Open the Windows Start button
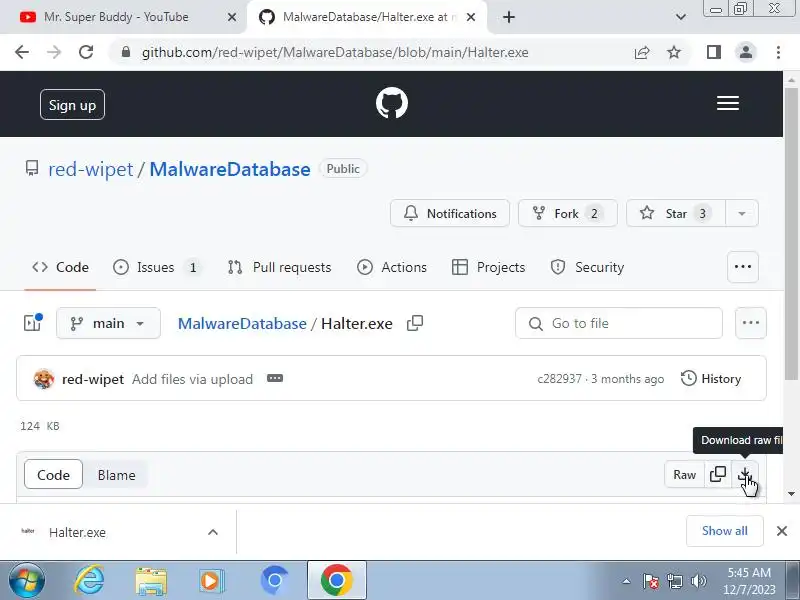Screen dimensions: 800x600 (27, 581)
